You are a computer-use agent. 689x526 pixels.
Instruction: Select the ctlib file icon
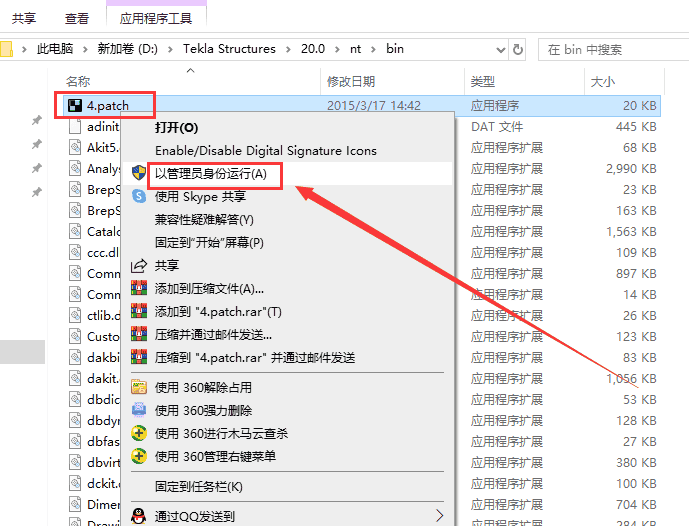[75, 315]
